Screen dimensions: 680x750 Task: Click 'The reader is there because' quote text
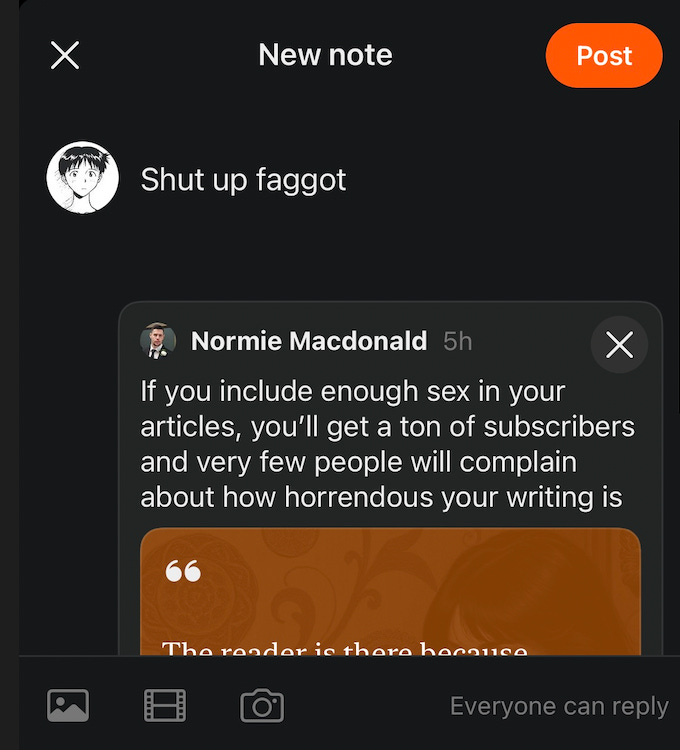[344, 648]
